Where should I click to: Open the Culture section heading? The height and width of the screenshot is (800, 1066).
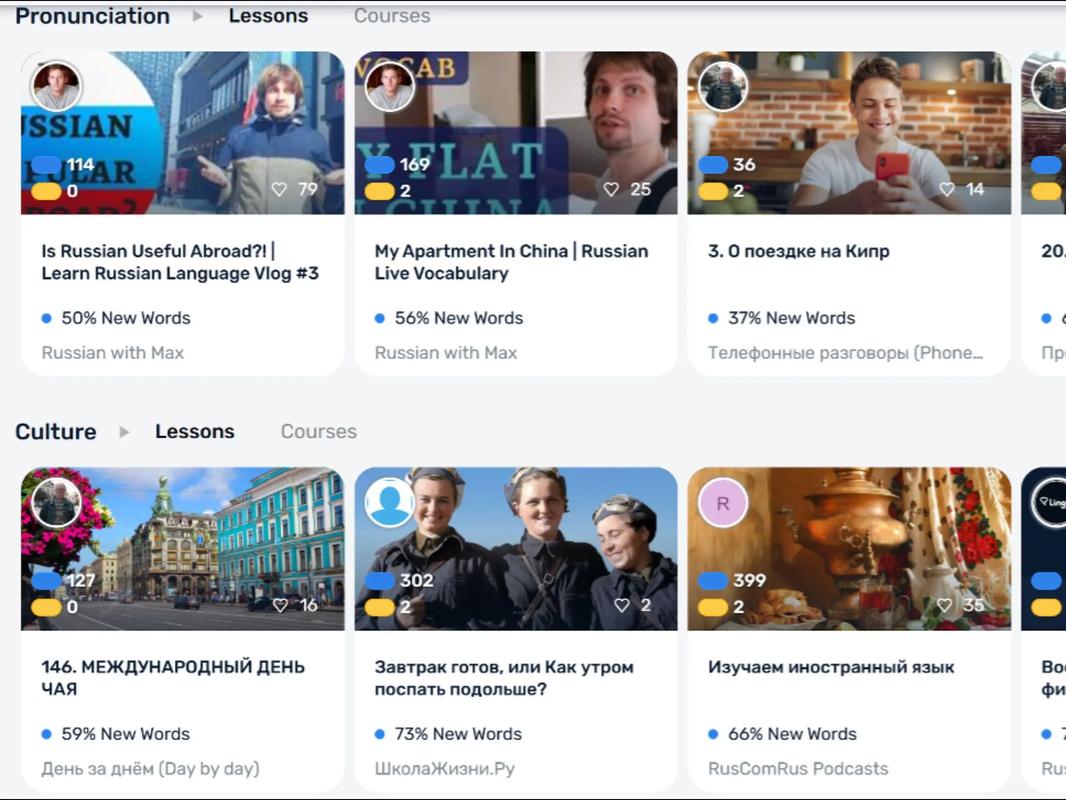pyautogui.click(x=56, y=432)
